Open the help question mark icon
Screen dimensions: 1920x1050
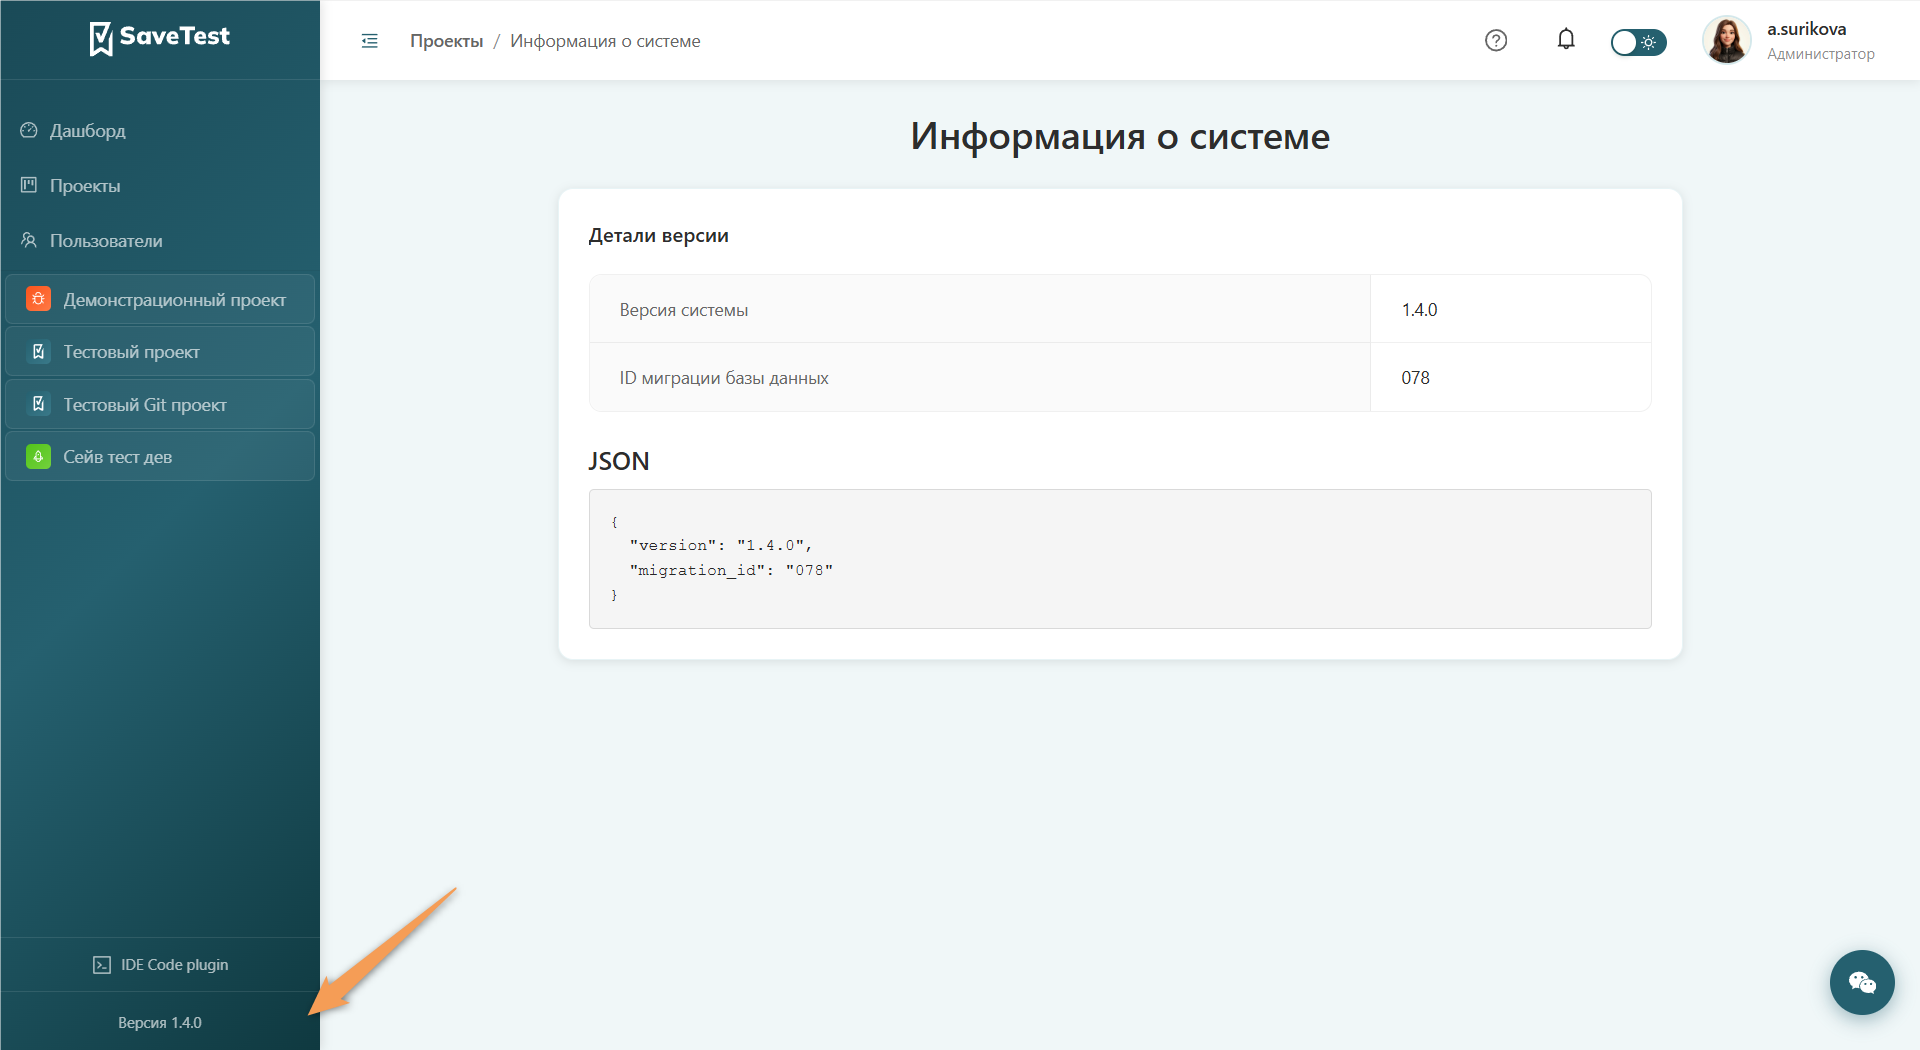[1496, 41]
